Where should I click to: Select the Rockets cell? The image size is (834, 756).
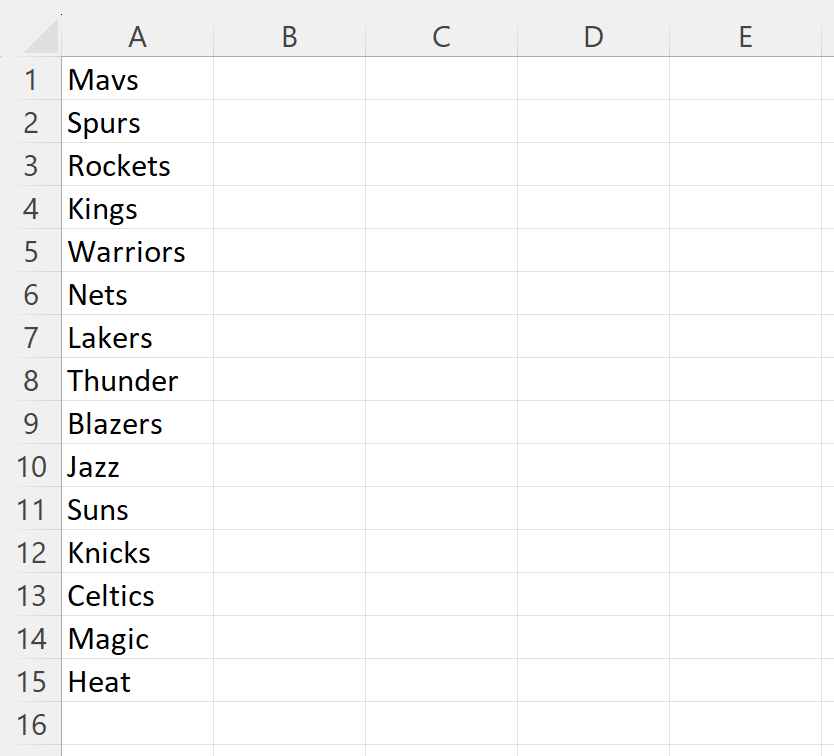click(x=138, y=164)
